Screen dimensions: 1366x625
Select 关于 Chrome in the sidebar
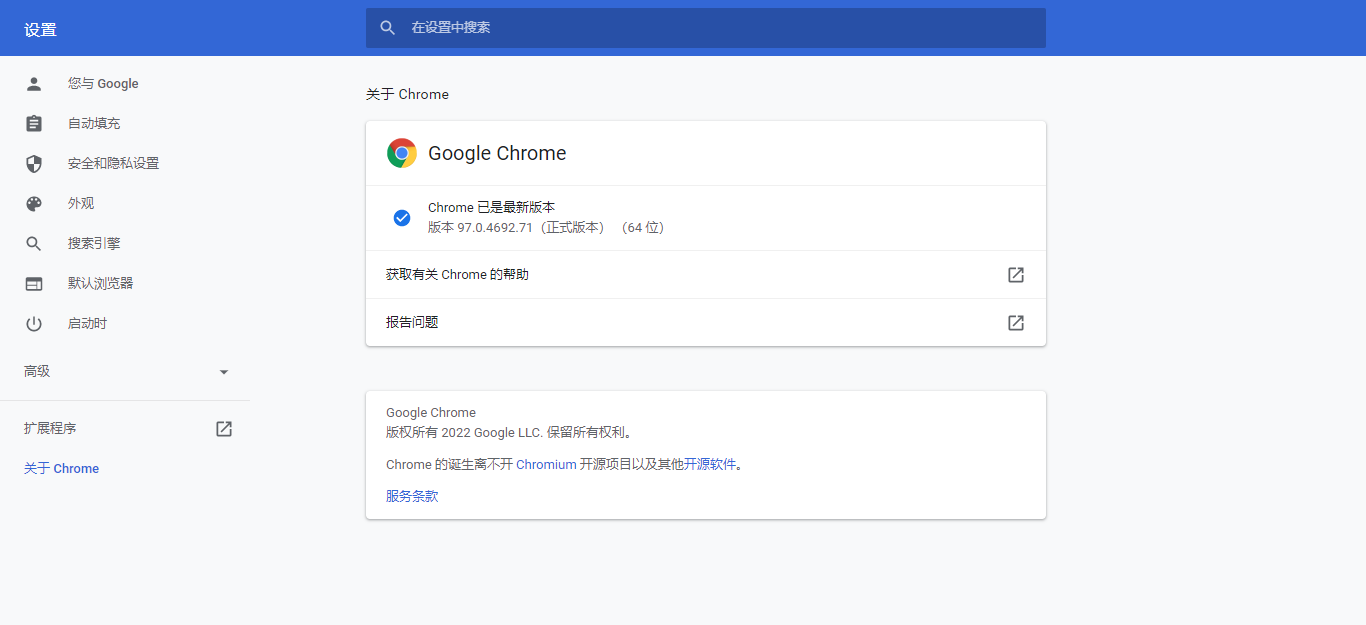61,469
